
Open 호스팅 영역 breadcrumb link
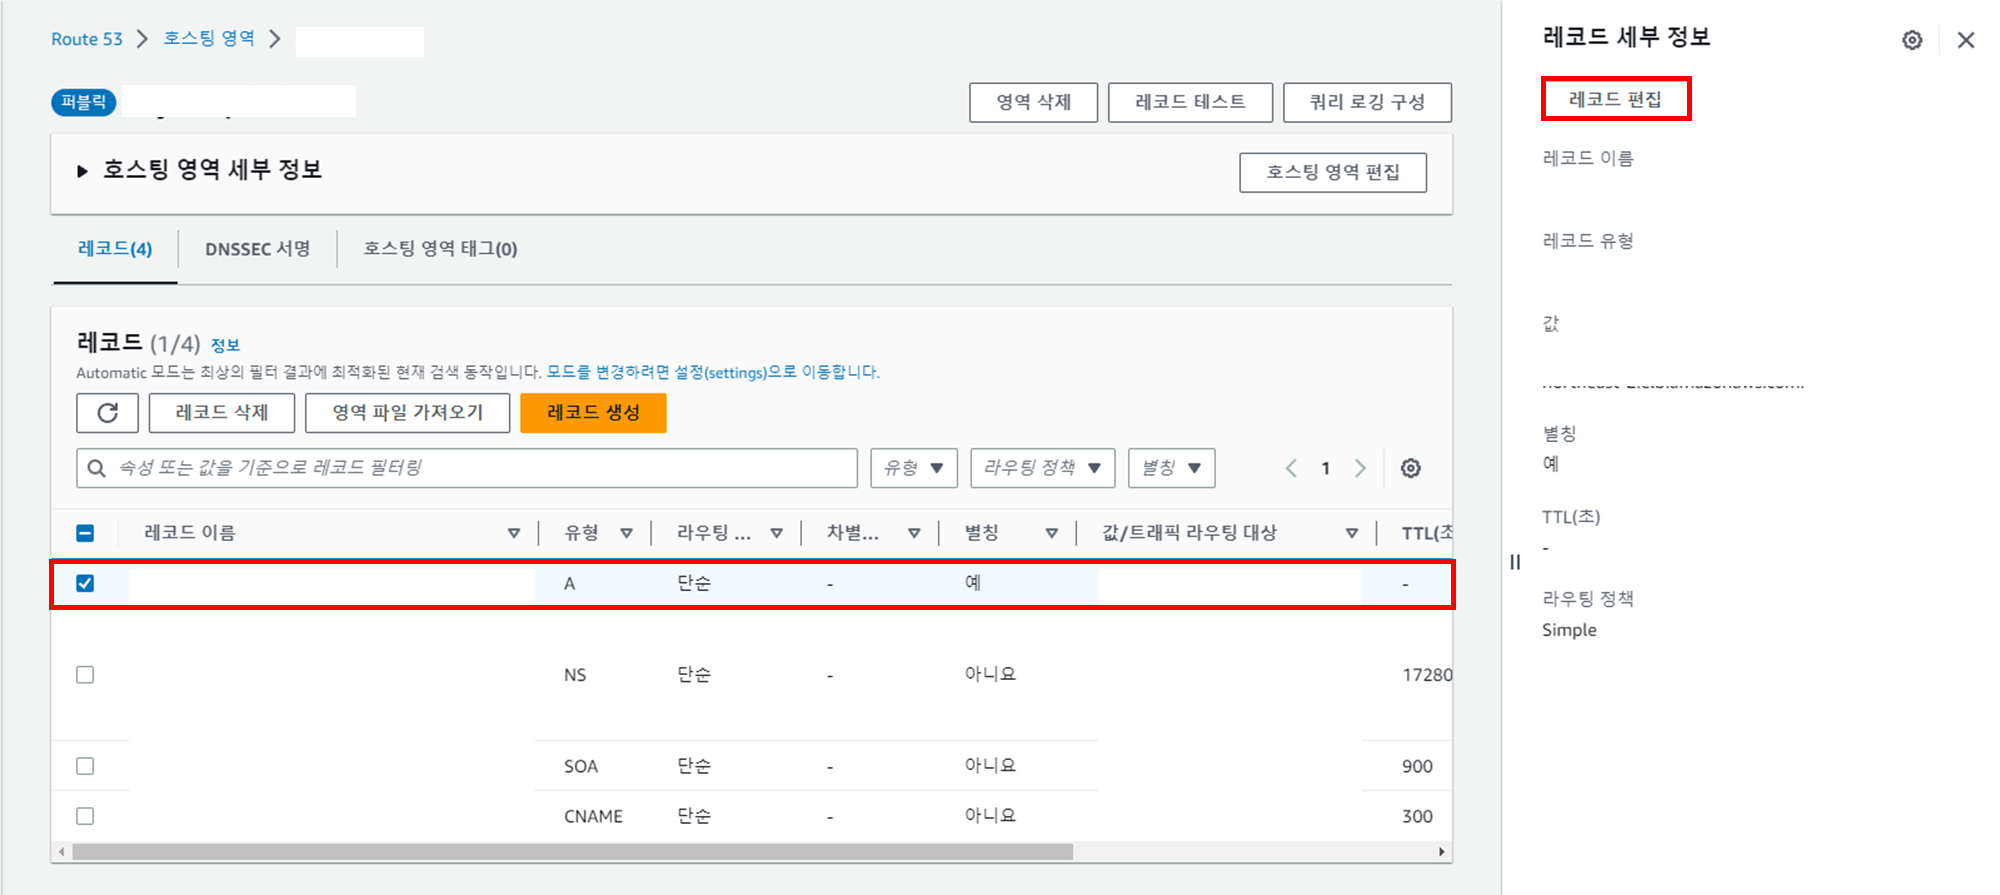[x=209, y=38]
